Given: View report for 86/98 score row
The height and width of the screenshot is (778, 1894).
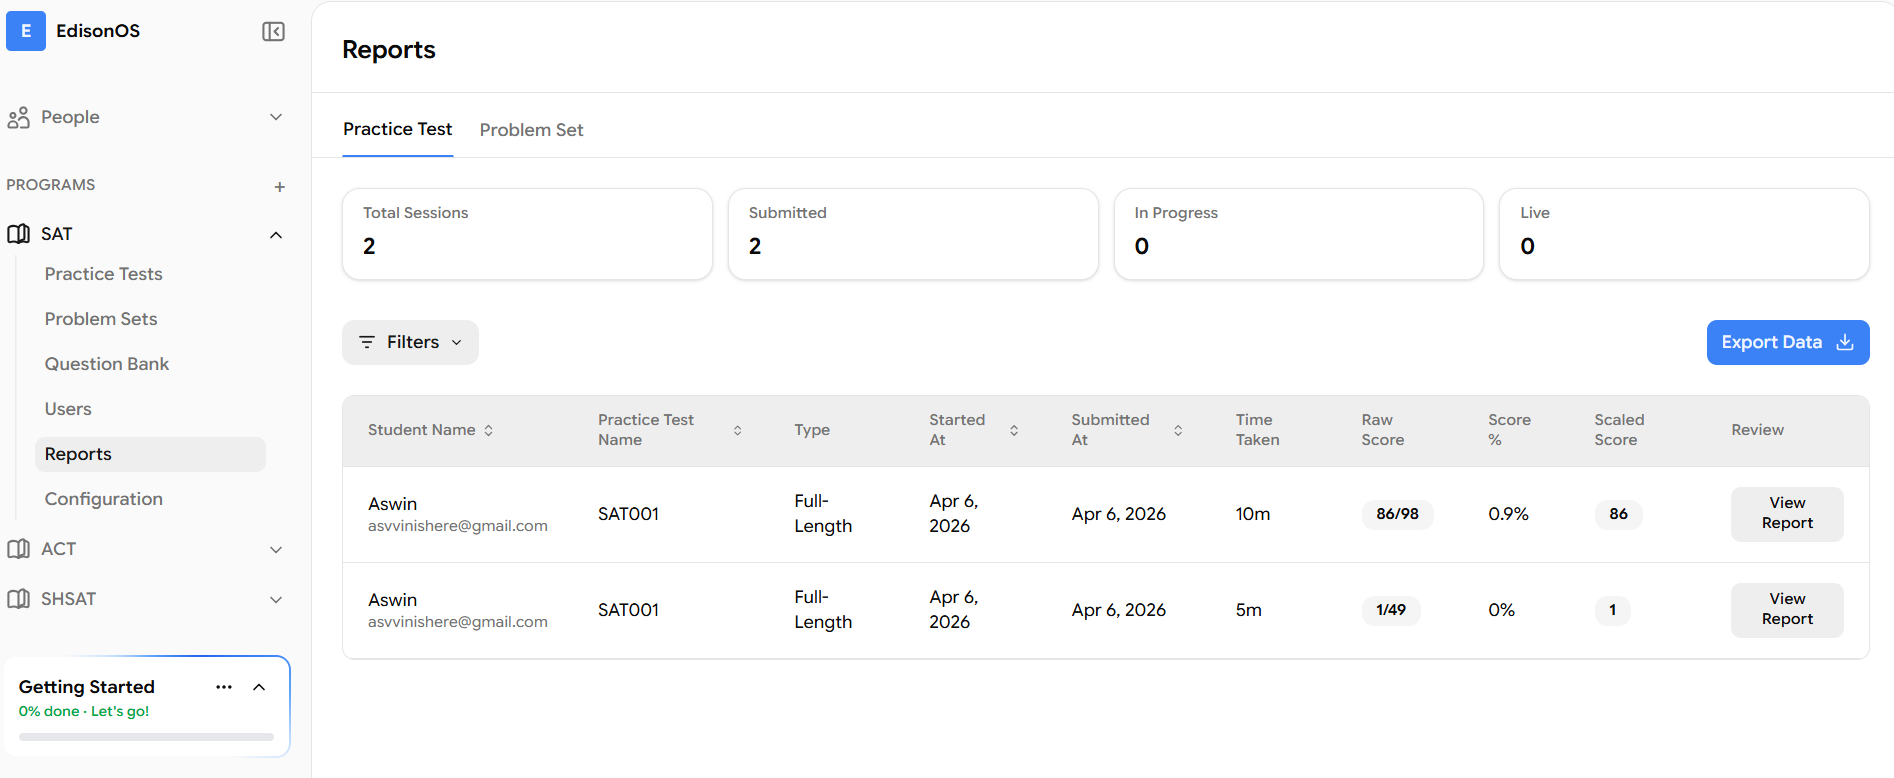Looking at the screenshot, I should tap(1786, 514).
